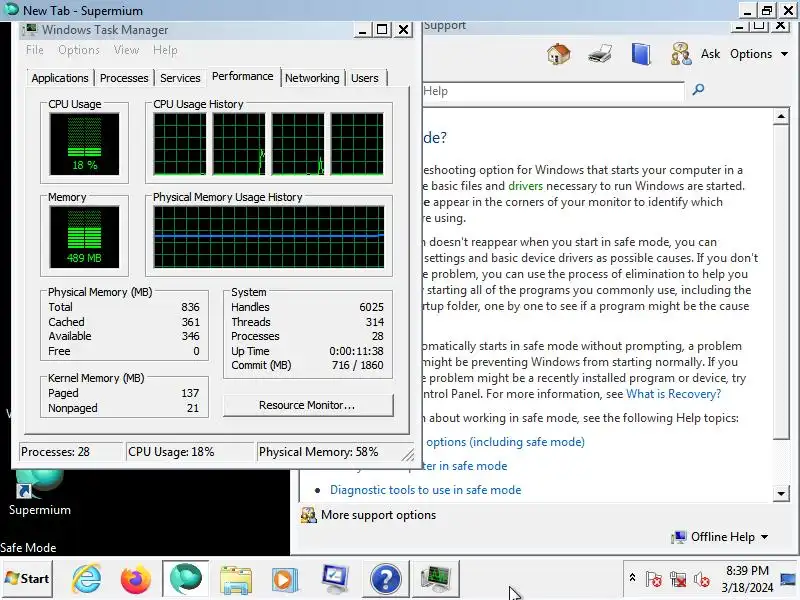Click the monitor checklist taskbar icon
Screen dimensions: 800x600
[335, 579]
